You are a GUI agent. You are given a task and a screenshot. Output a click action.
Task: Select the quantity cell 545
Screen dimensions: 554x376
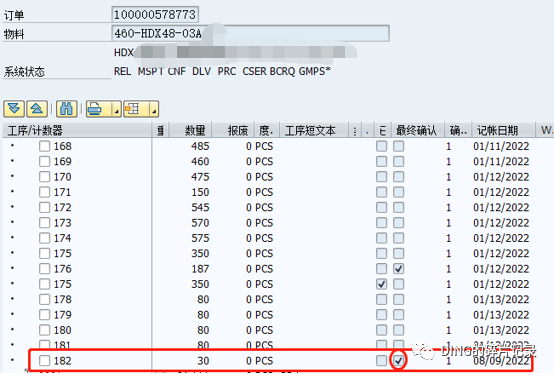(200, 207)
